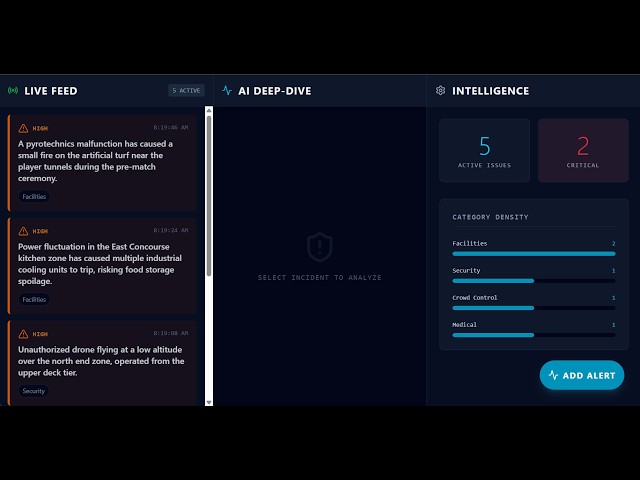Click the Critical count tile
Screen dimensions: 640x480
[583, 150]
